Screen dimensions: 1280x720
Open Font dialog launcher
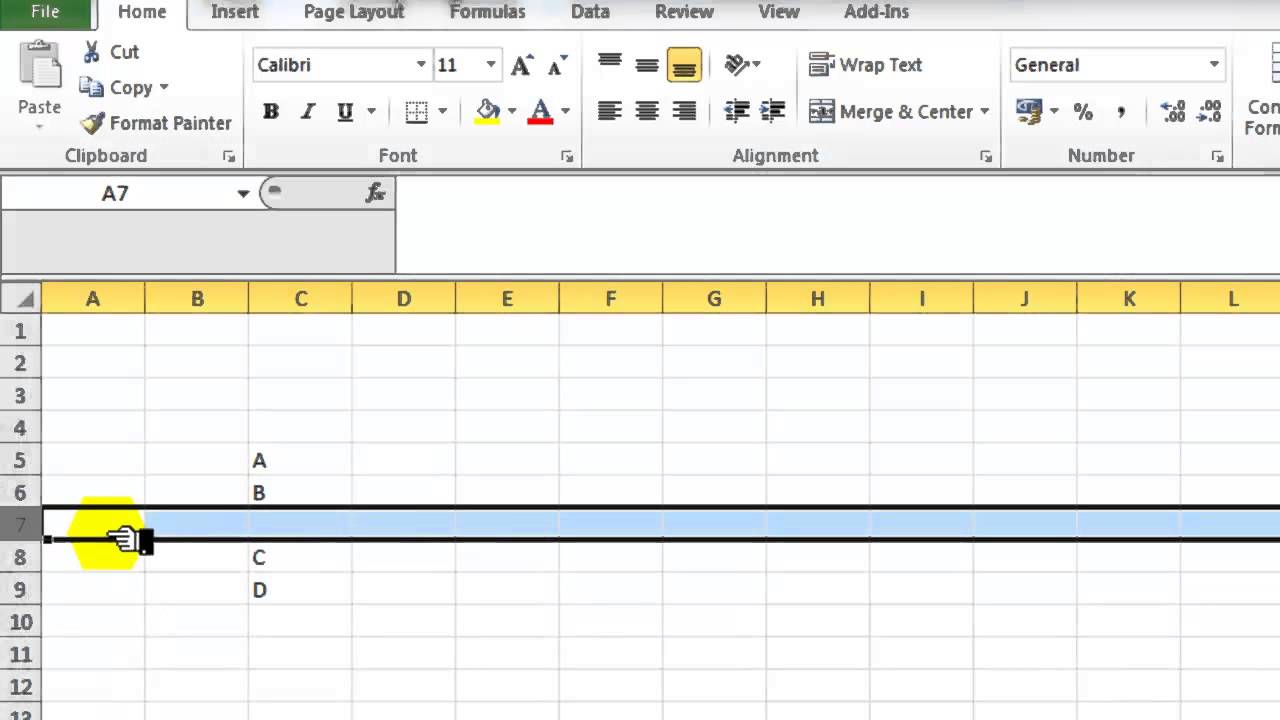pyautogui.click(x=567, y=157)
